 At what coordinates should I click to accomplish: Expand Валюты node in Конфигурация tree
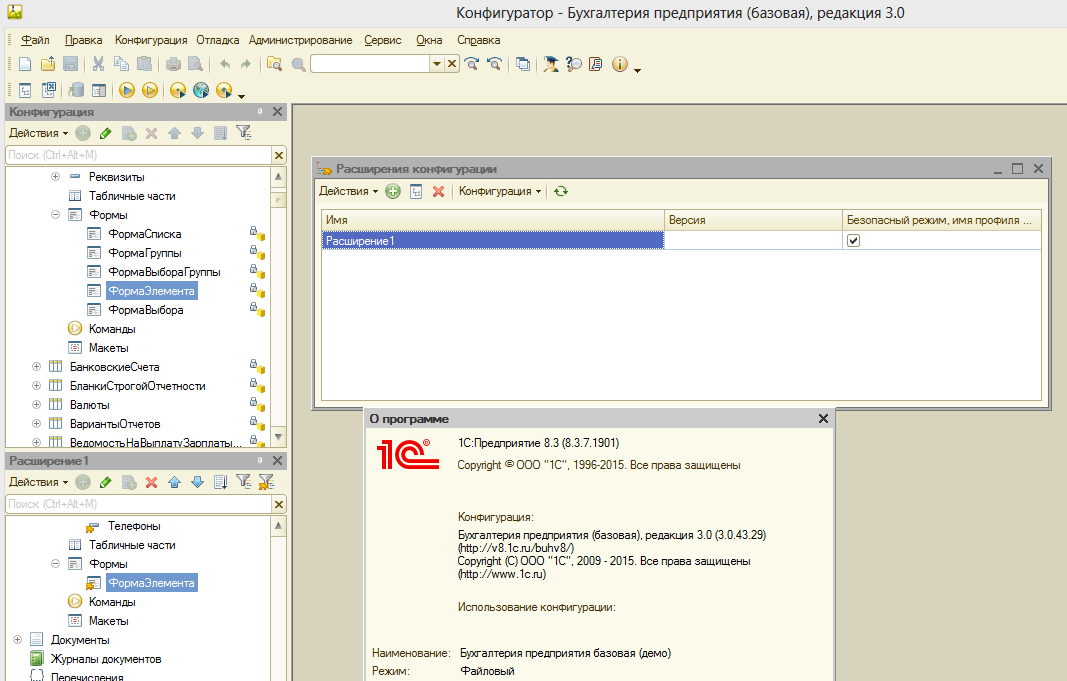37,405
